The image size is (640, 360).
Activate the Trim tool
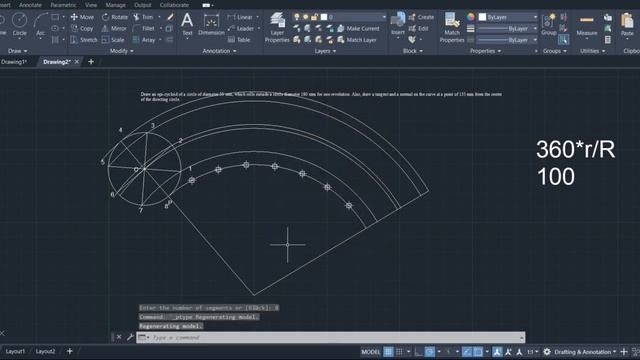click(143, 17)
